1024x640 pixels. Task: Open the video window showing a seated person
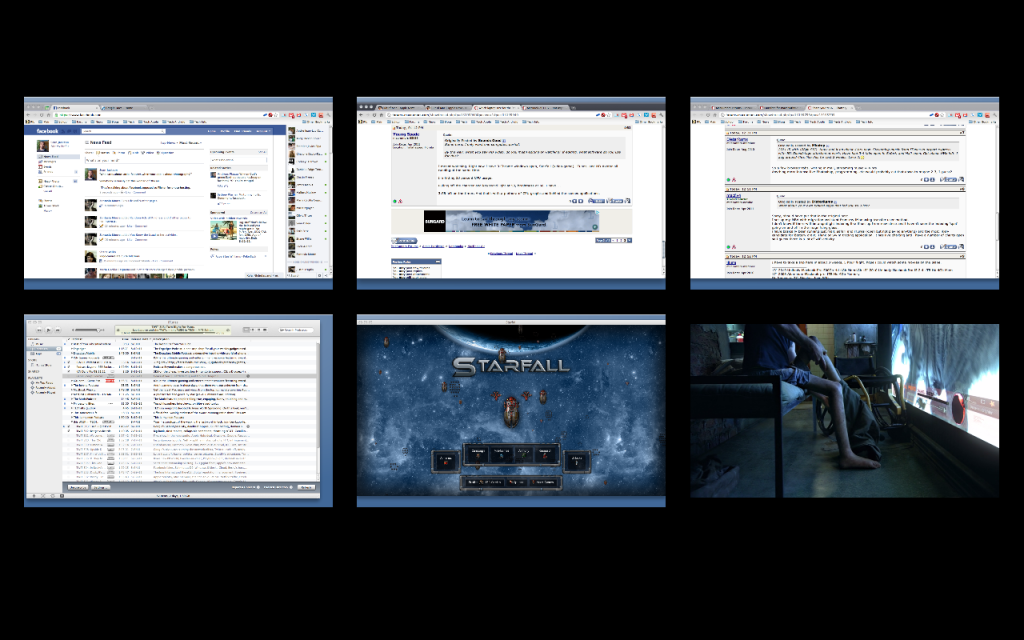pyautogui.click(x=844, y=410)
